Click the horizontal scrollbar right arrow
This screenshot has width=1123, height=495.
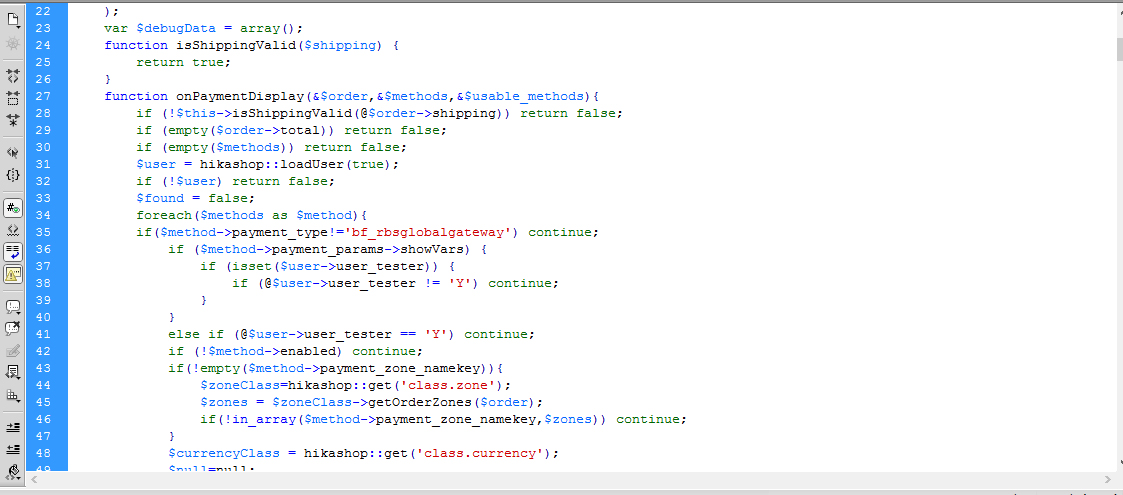pyautogui.click(x=1109, y=479)
